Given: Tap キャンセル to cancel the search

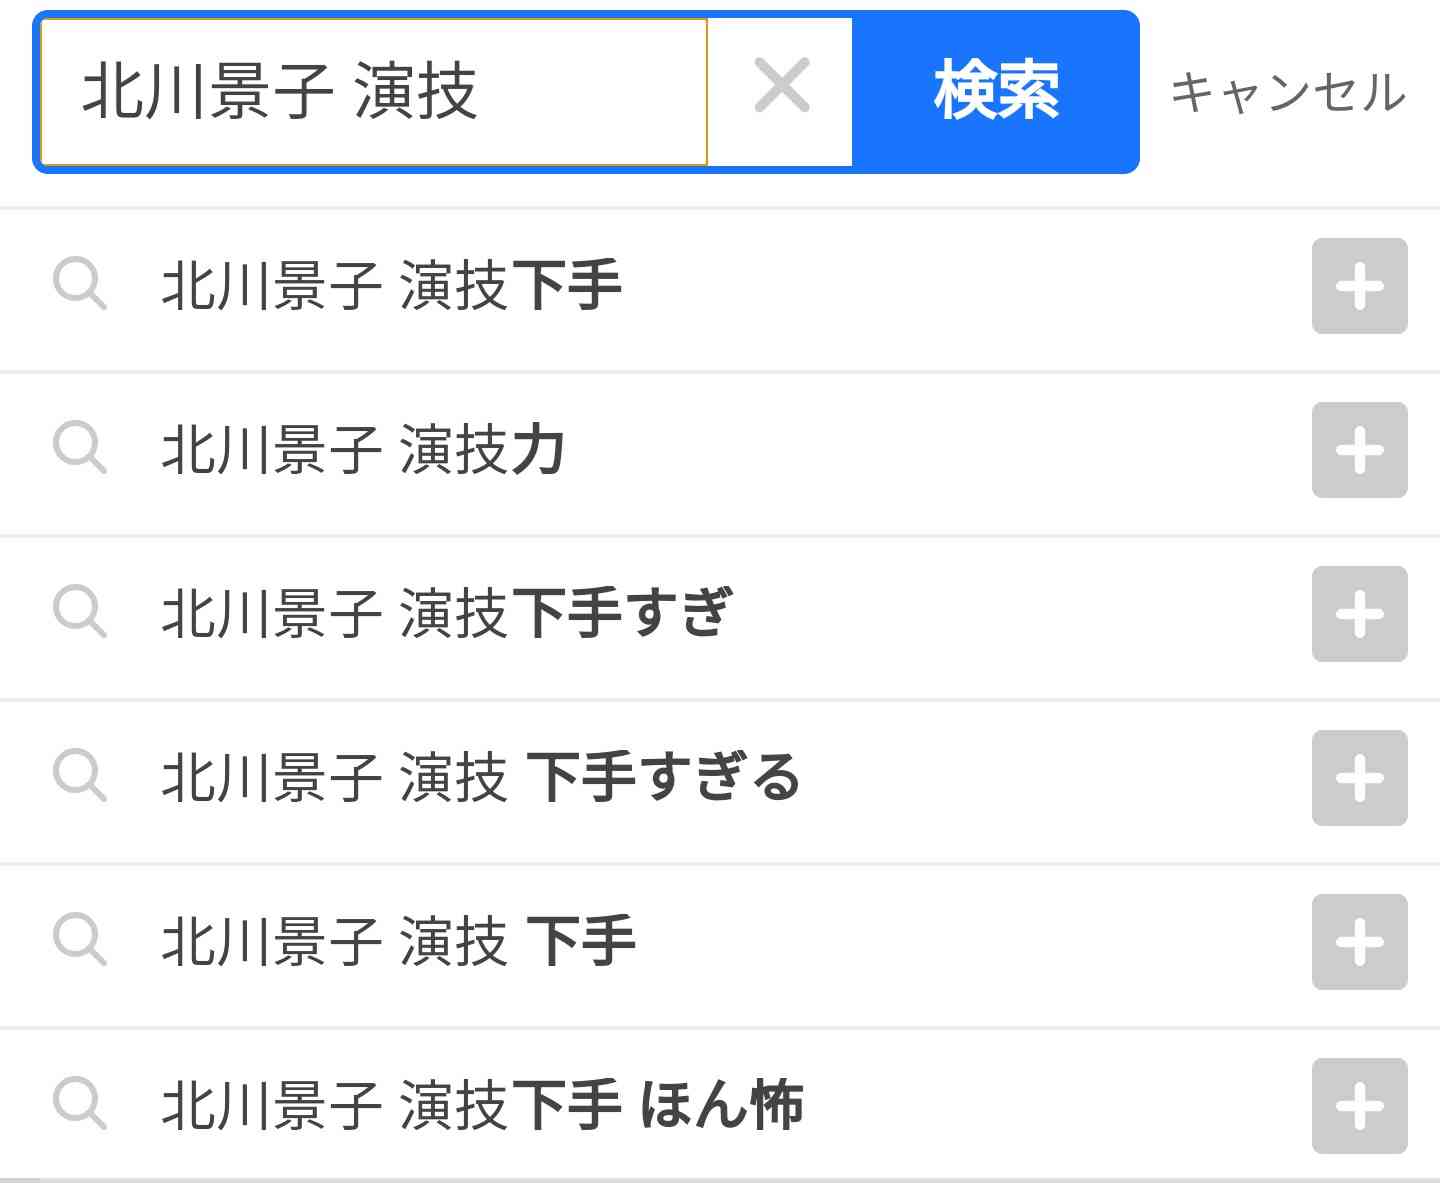Looking at the screenshot, I should point(1288,92).
